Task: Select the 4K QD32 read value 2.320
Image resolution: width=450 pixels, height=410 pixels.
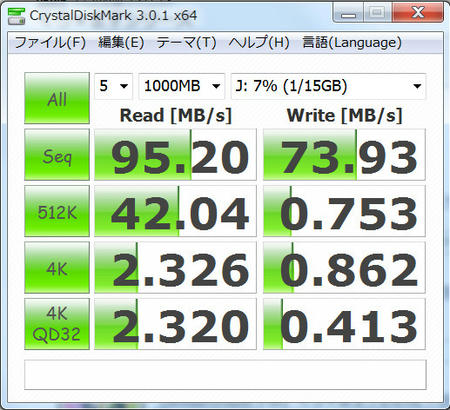Action: 175,324
